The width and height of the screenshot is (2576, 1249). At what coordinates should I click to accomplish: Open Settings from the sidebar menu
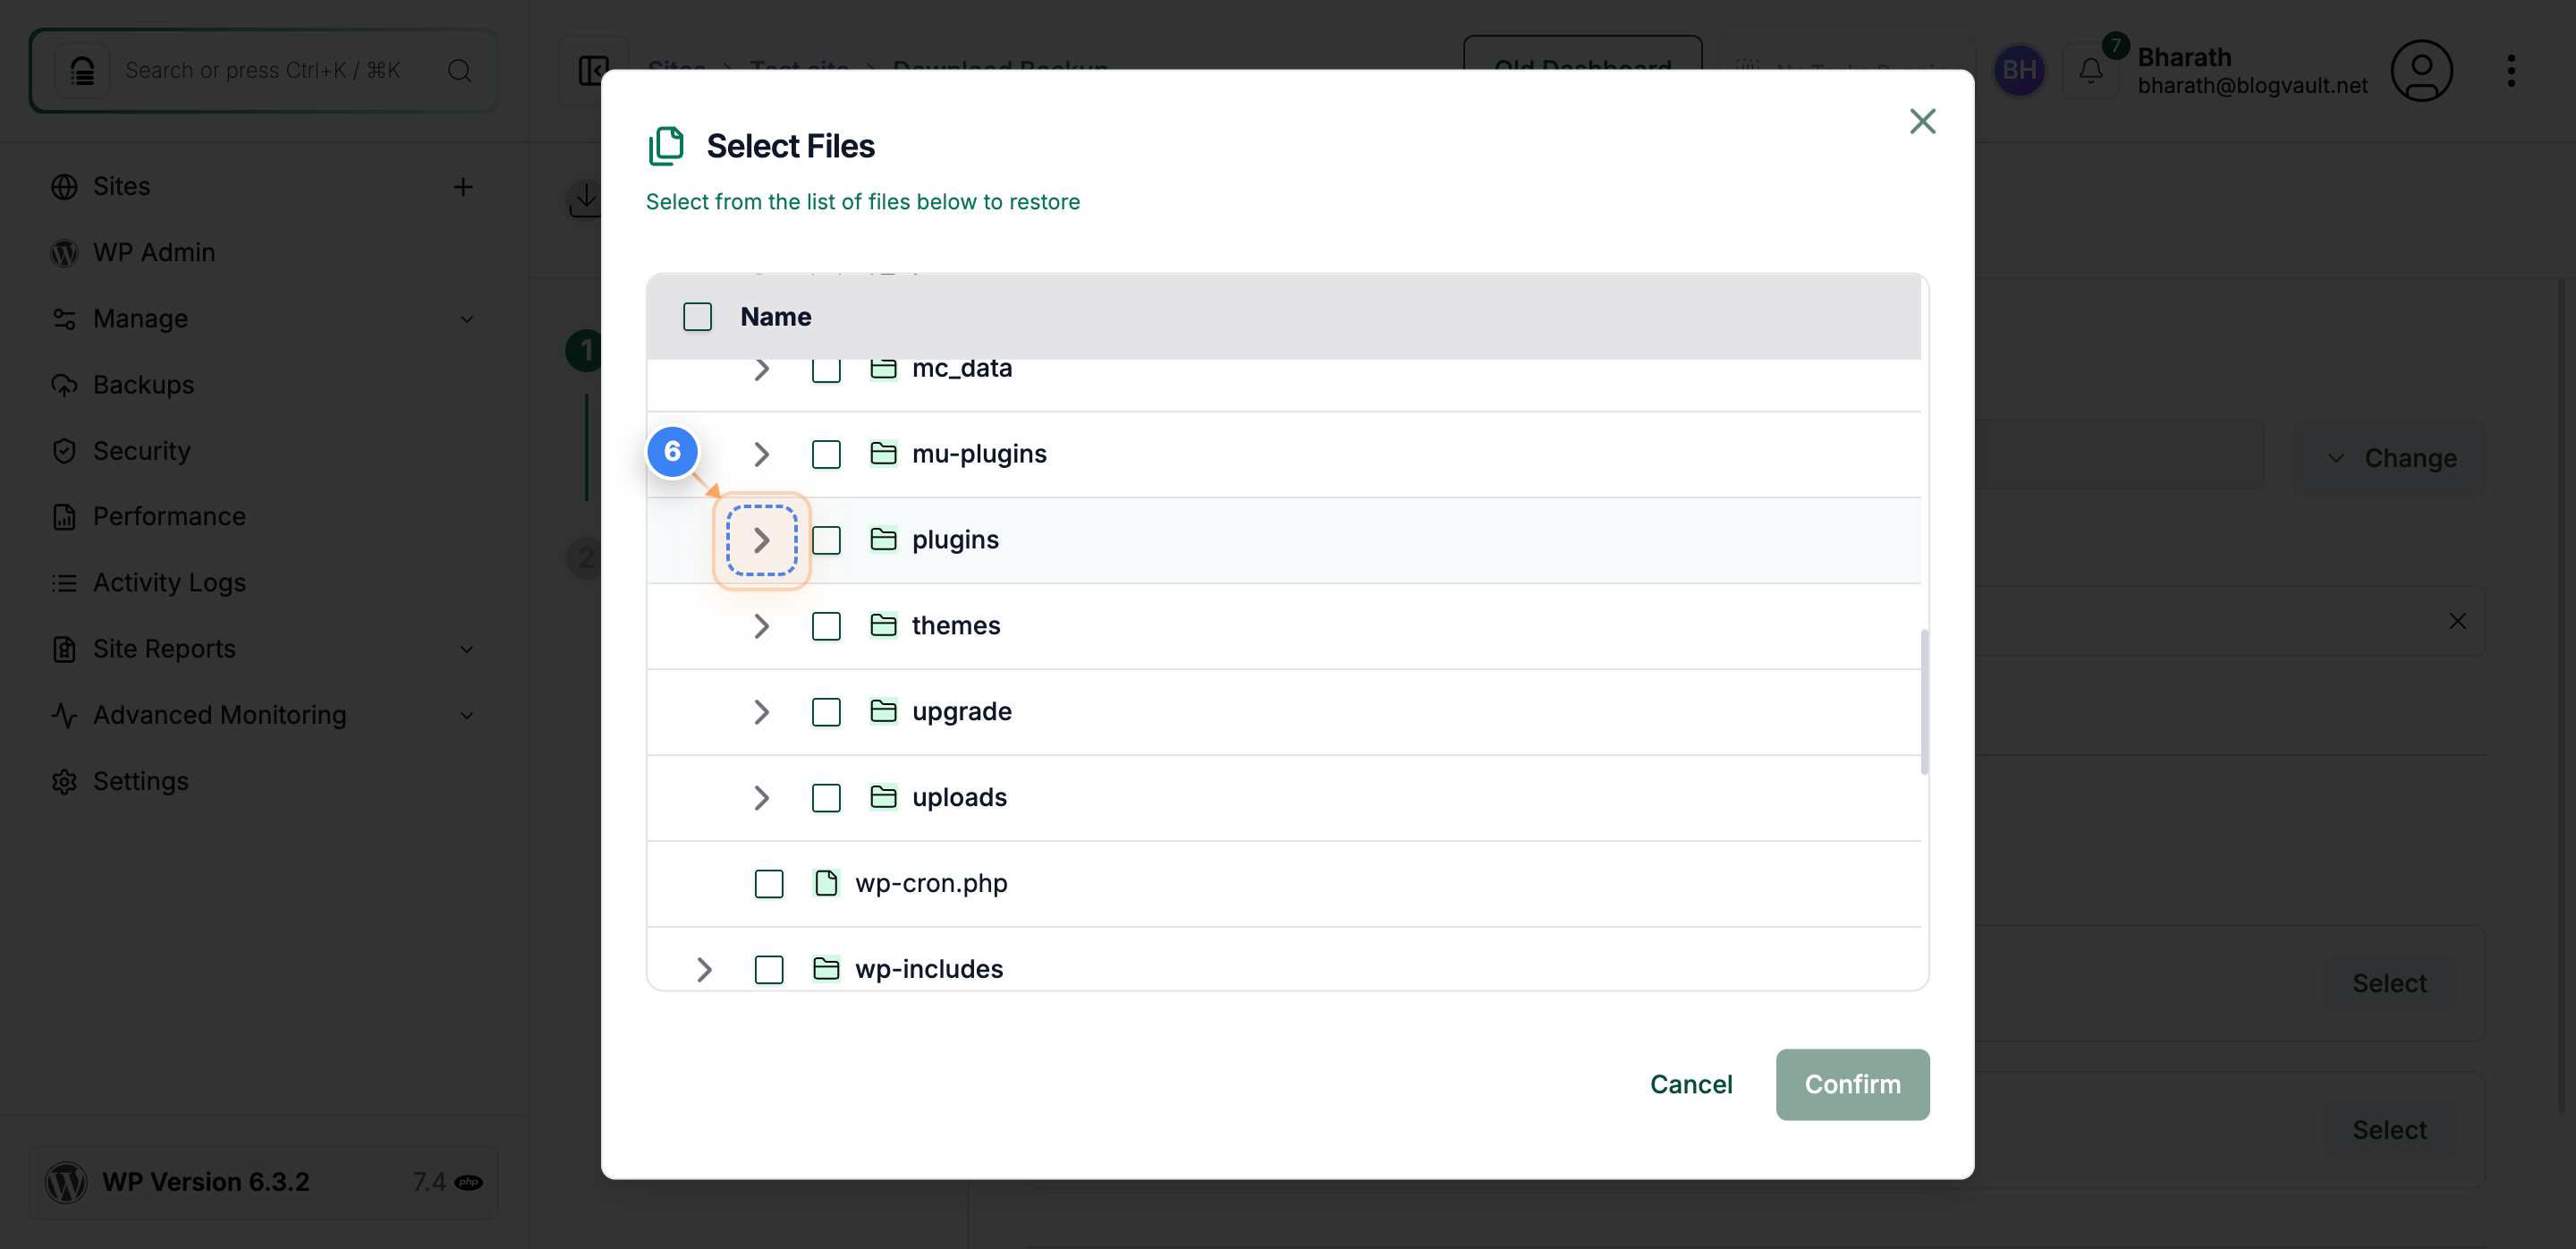click(140, 781)
